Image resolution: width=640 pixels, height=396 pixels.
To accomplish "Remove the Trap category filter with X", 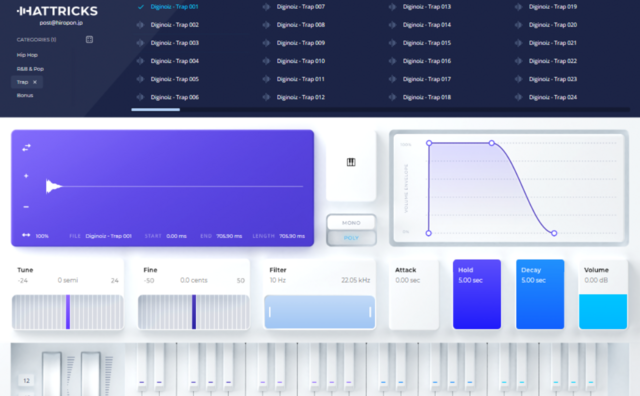I will (35, 82).
